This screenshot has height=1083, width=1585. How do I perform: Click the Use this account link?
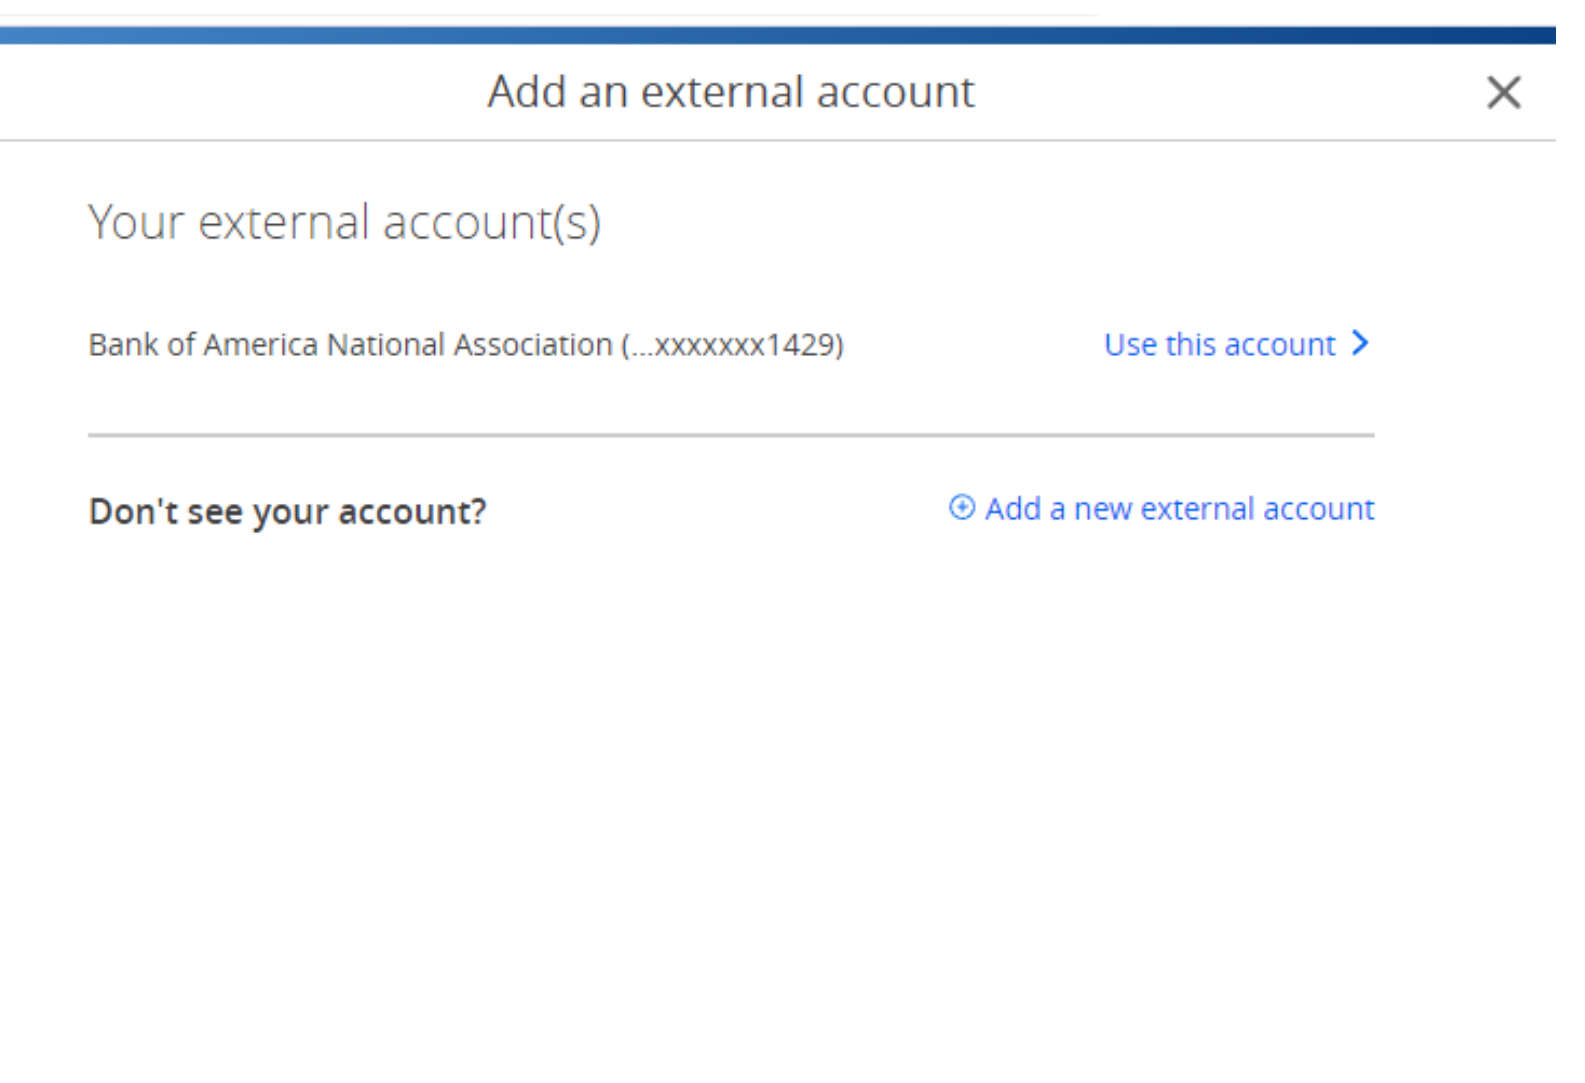click(1219, 345)
